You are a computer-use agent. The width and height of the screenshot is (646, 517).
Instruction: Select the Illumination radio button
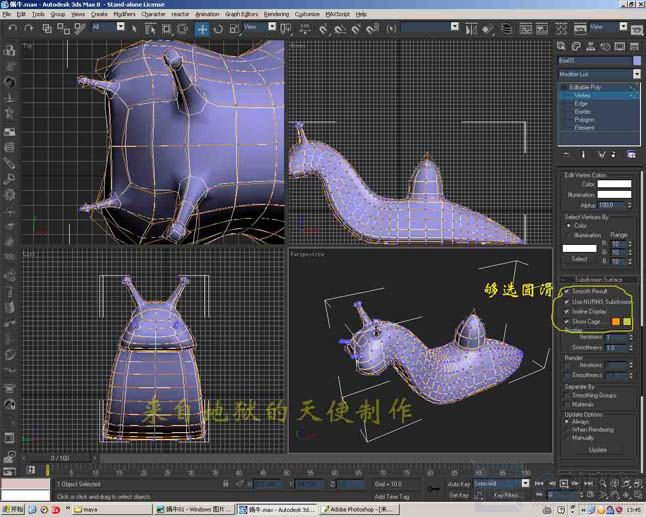pyautogui.click(x=569, y=235)
